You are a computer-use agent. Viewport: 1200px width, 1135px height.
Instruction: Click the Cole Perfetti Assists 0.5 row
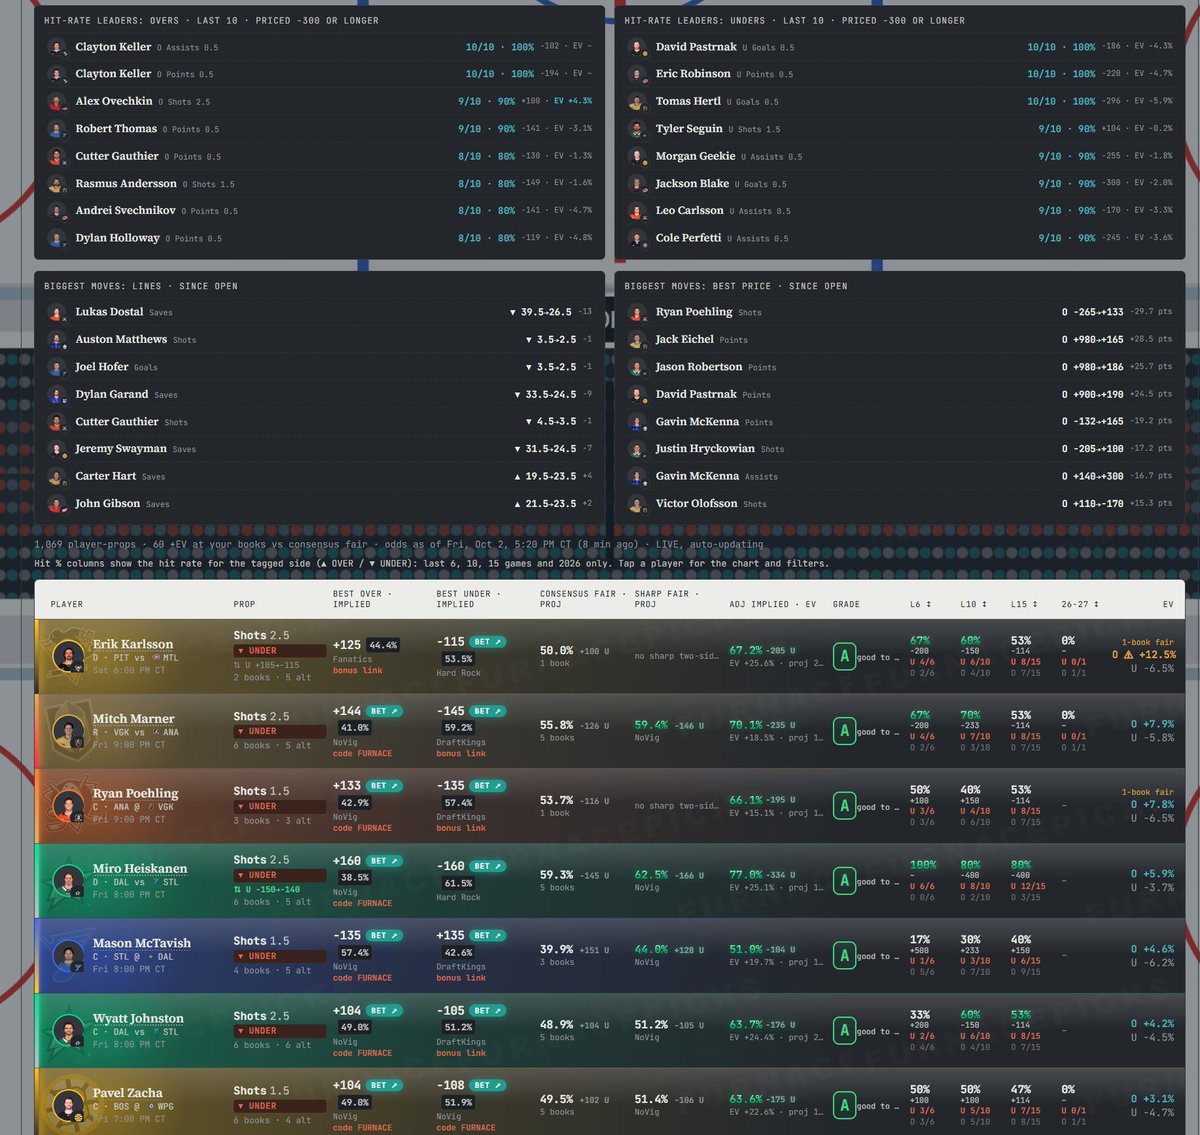point(900,238)
